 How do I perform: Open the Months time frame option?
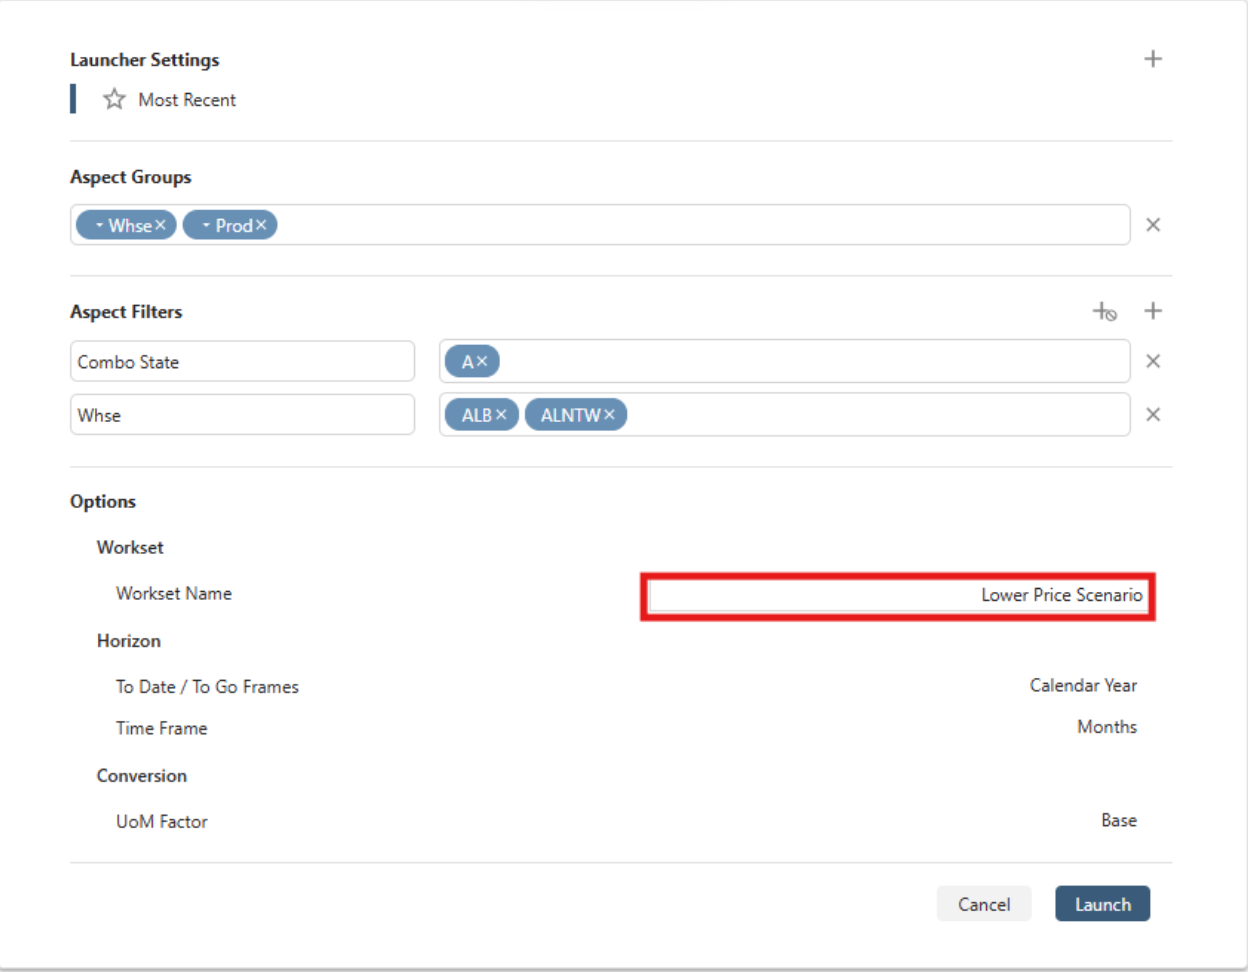coord(1106,727)
